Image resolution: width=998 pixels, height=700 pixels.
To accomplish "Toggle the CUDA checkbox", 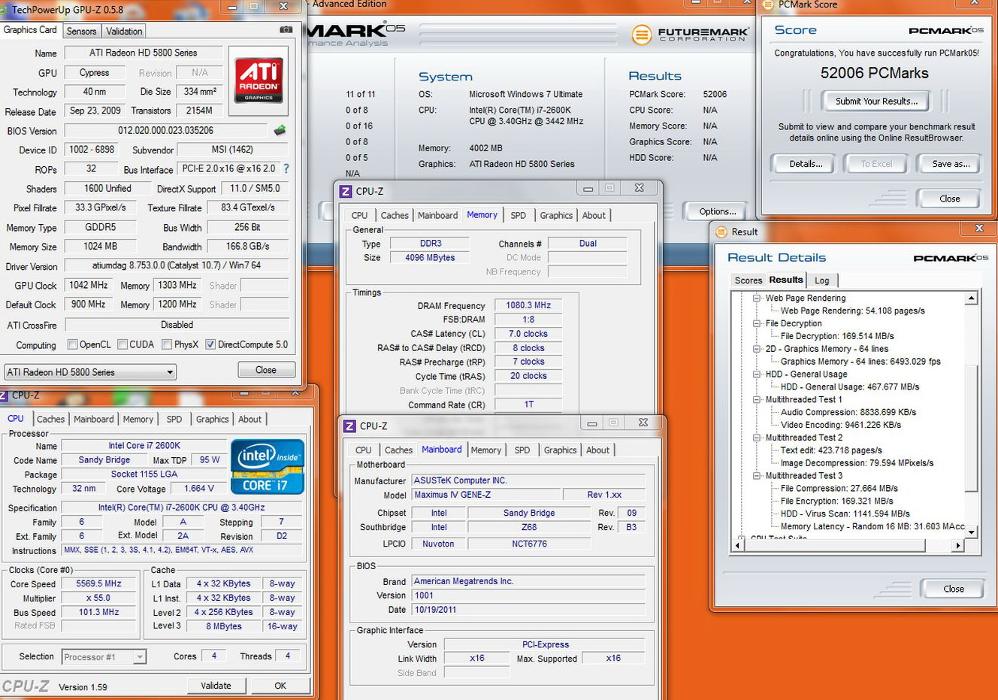I will 123,344.
